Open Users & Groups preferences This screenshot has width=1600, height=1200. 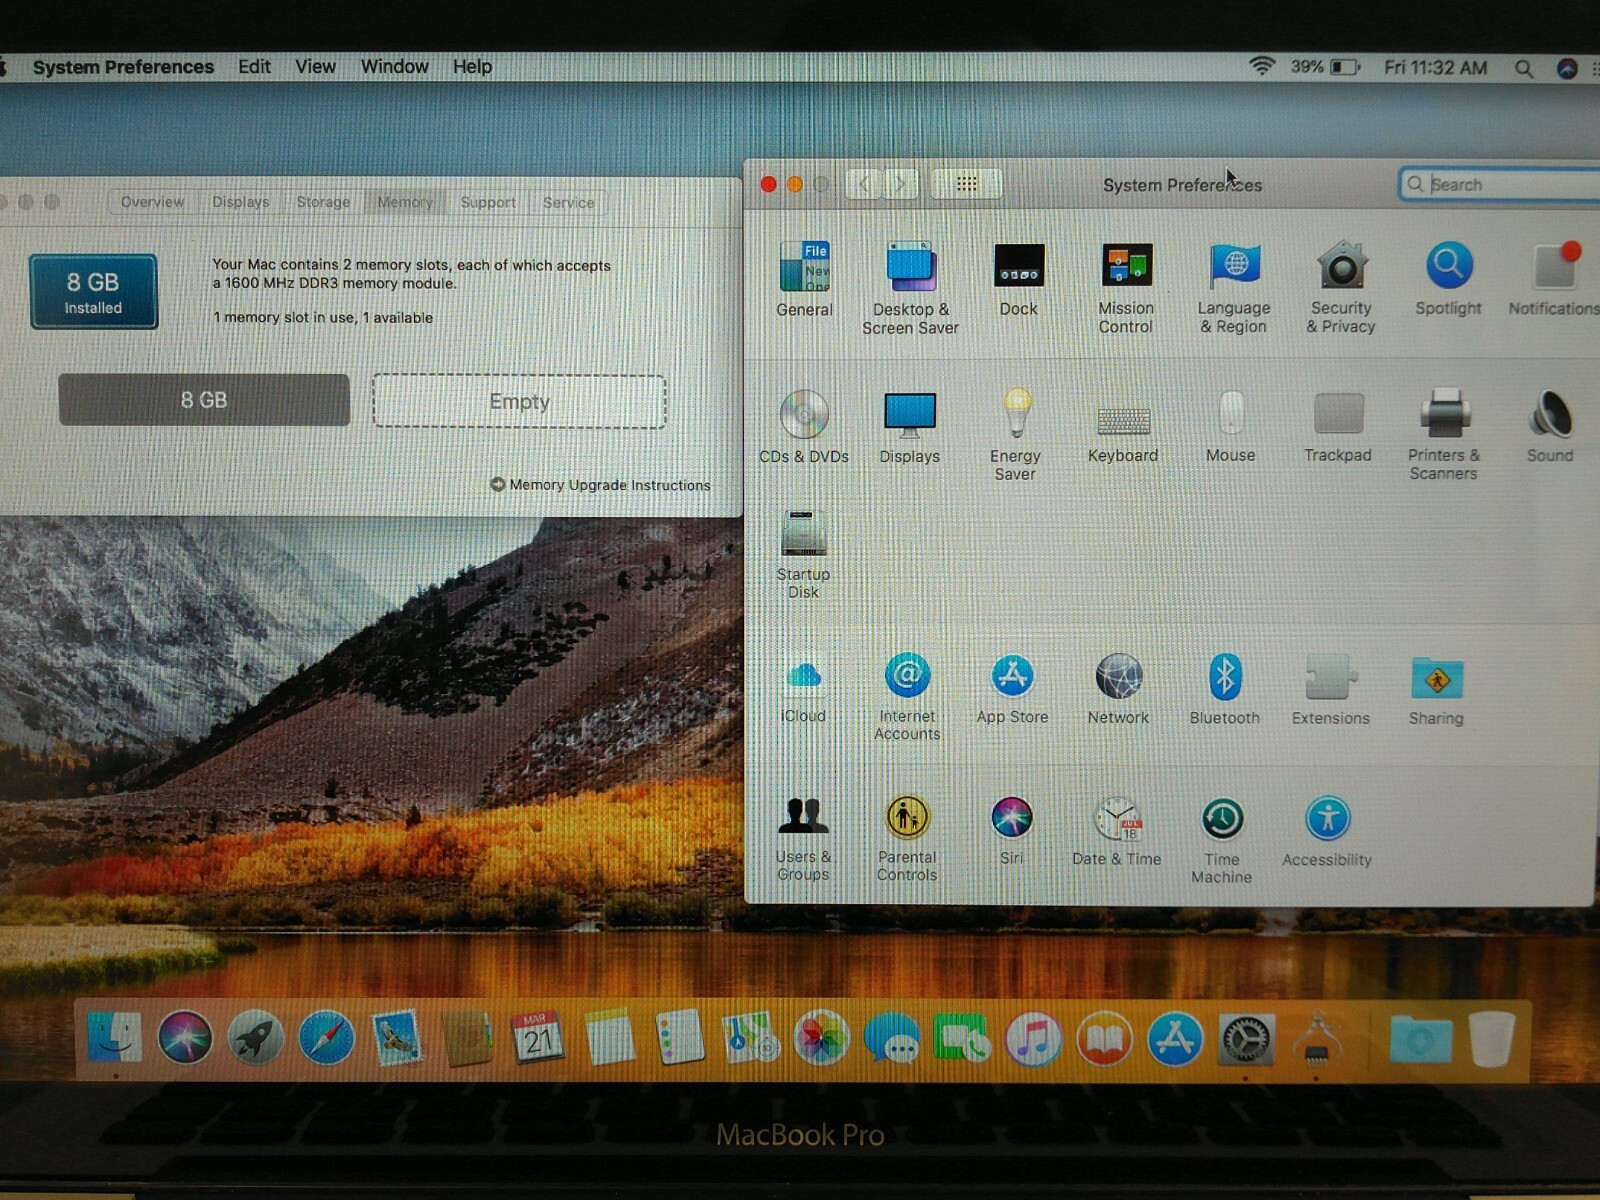point(803,838)
